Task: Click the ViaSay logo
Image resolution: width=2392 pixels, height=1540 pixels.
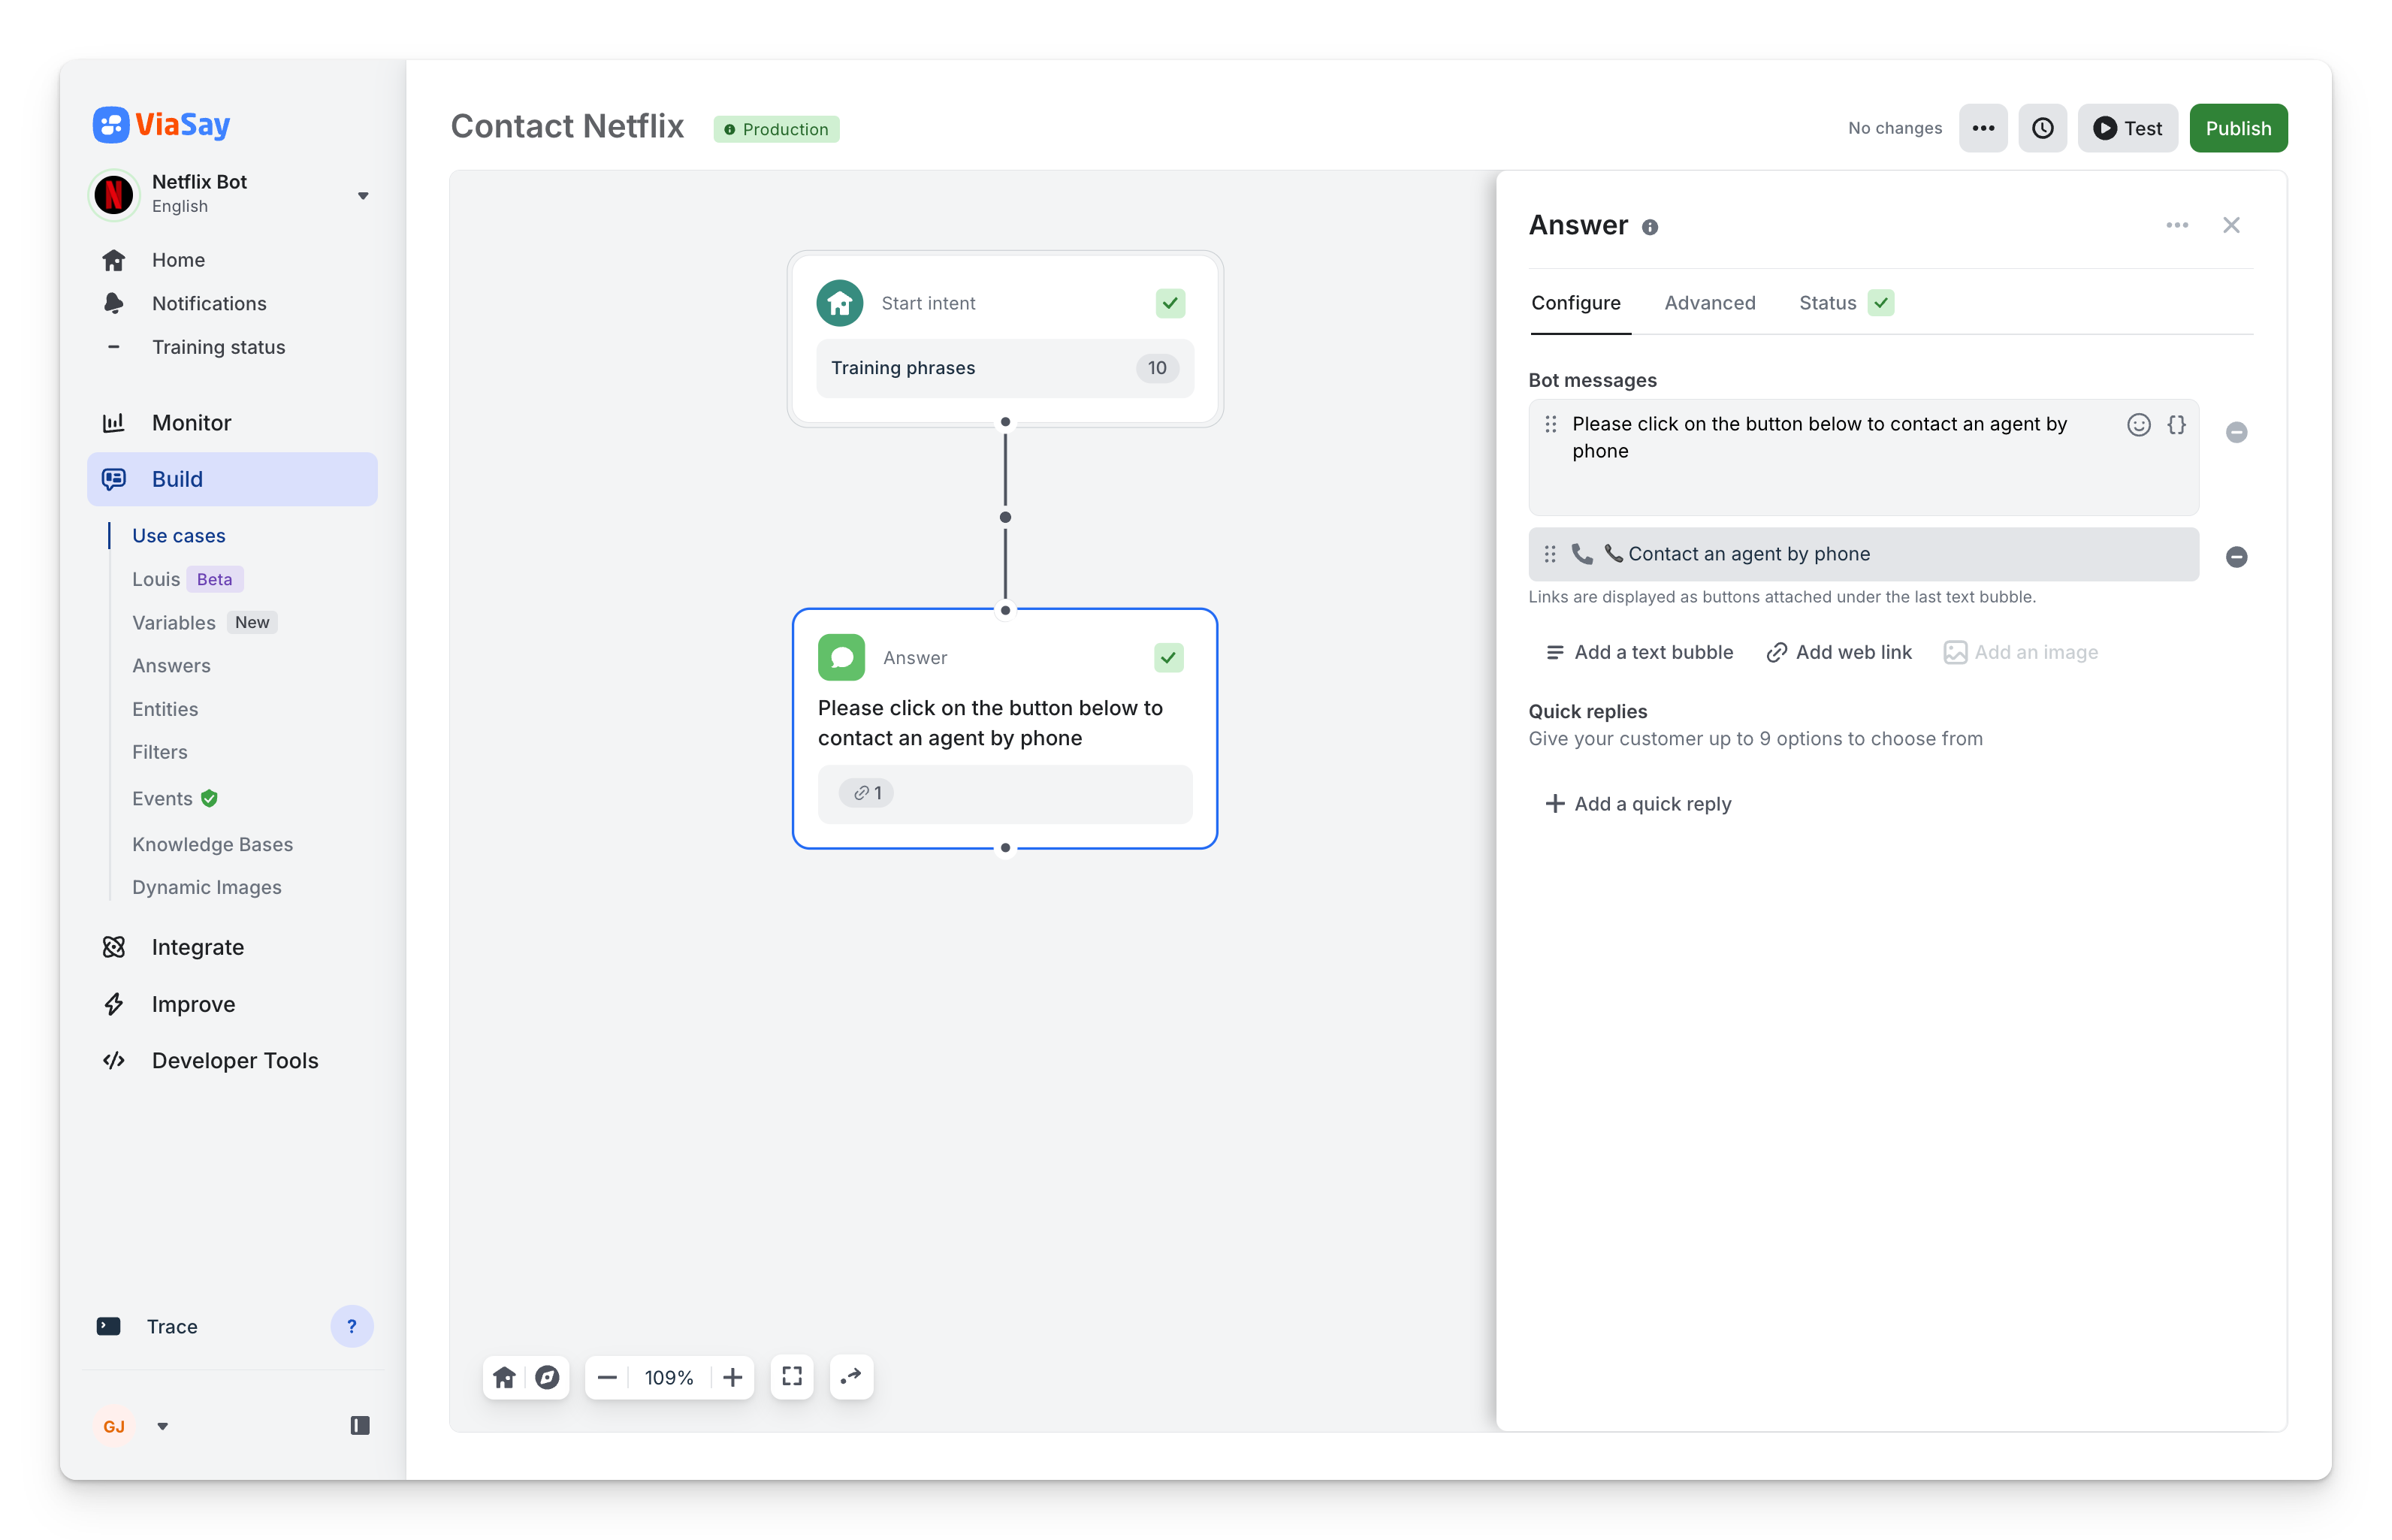Action: 161,124
